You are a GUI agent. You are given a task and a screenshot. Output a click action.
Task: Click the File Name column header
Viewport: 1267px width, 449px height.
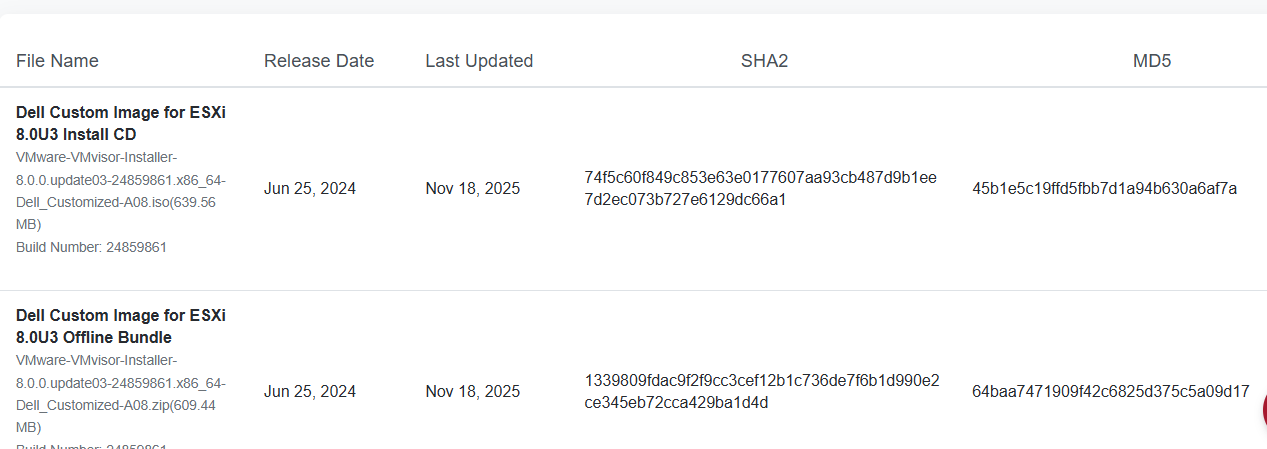pos(57,61)
